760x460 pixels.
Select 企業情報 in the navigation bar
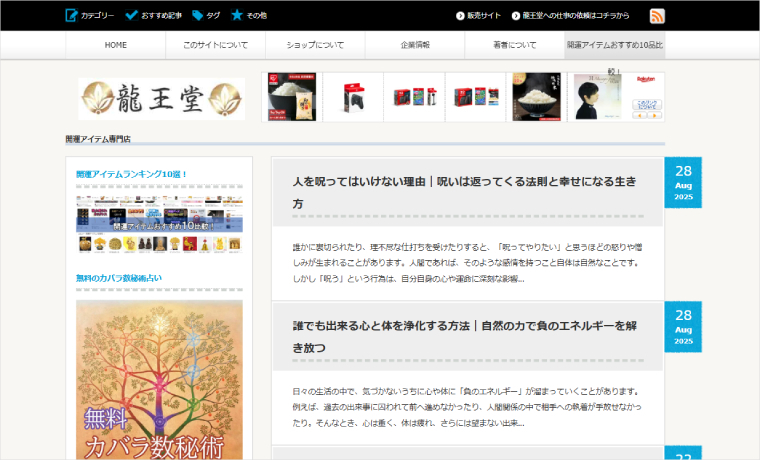coord(414,45)
